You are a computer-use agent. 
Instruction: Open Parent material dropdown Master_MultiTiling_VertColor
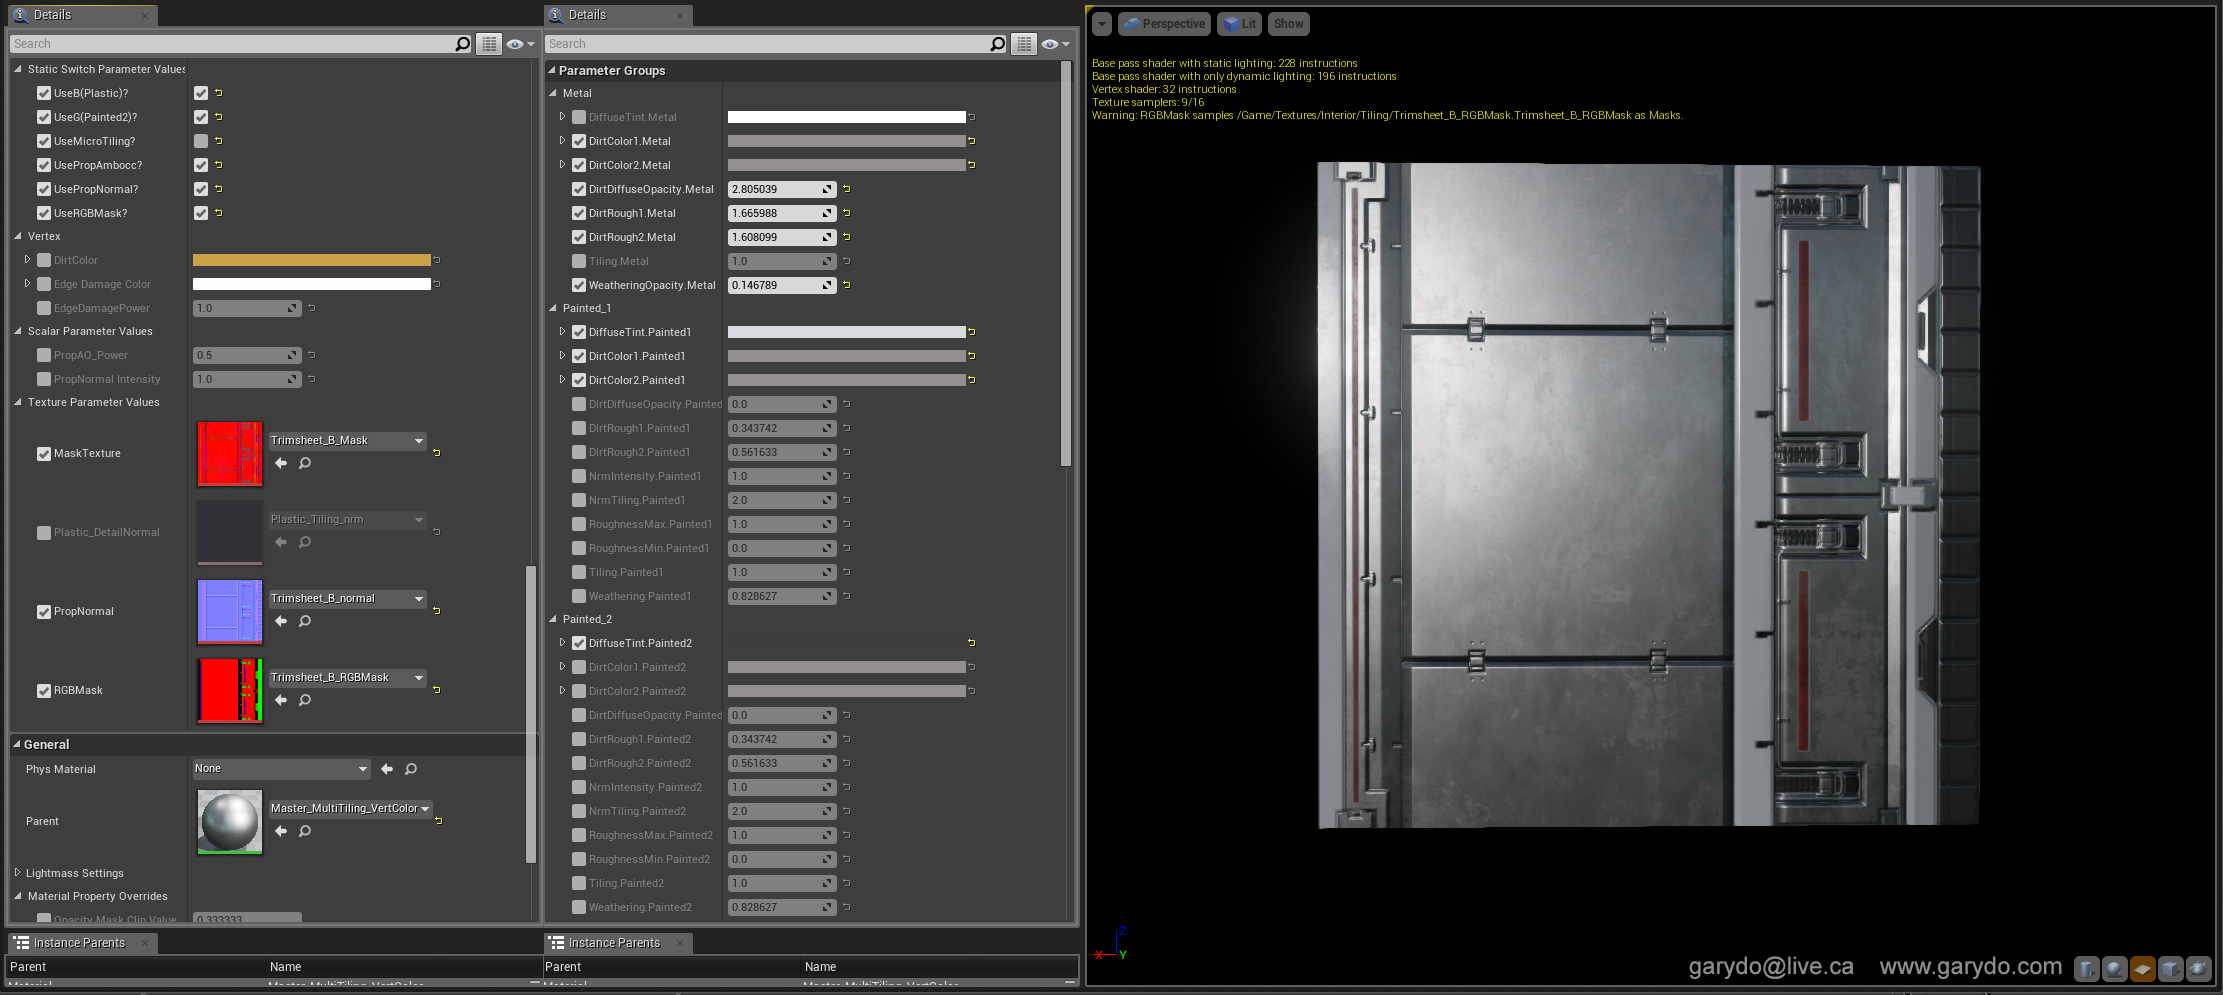point(350,809)
